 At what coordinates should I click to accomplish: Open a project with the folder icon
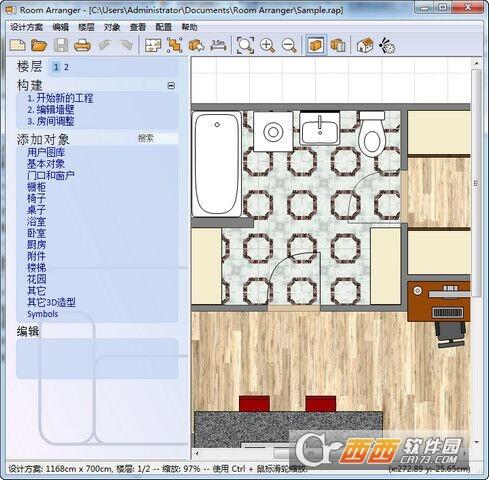(39, 45)
